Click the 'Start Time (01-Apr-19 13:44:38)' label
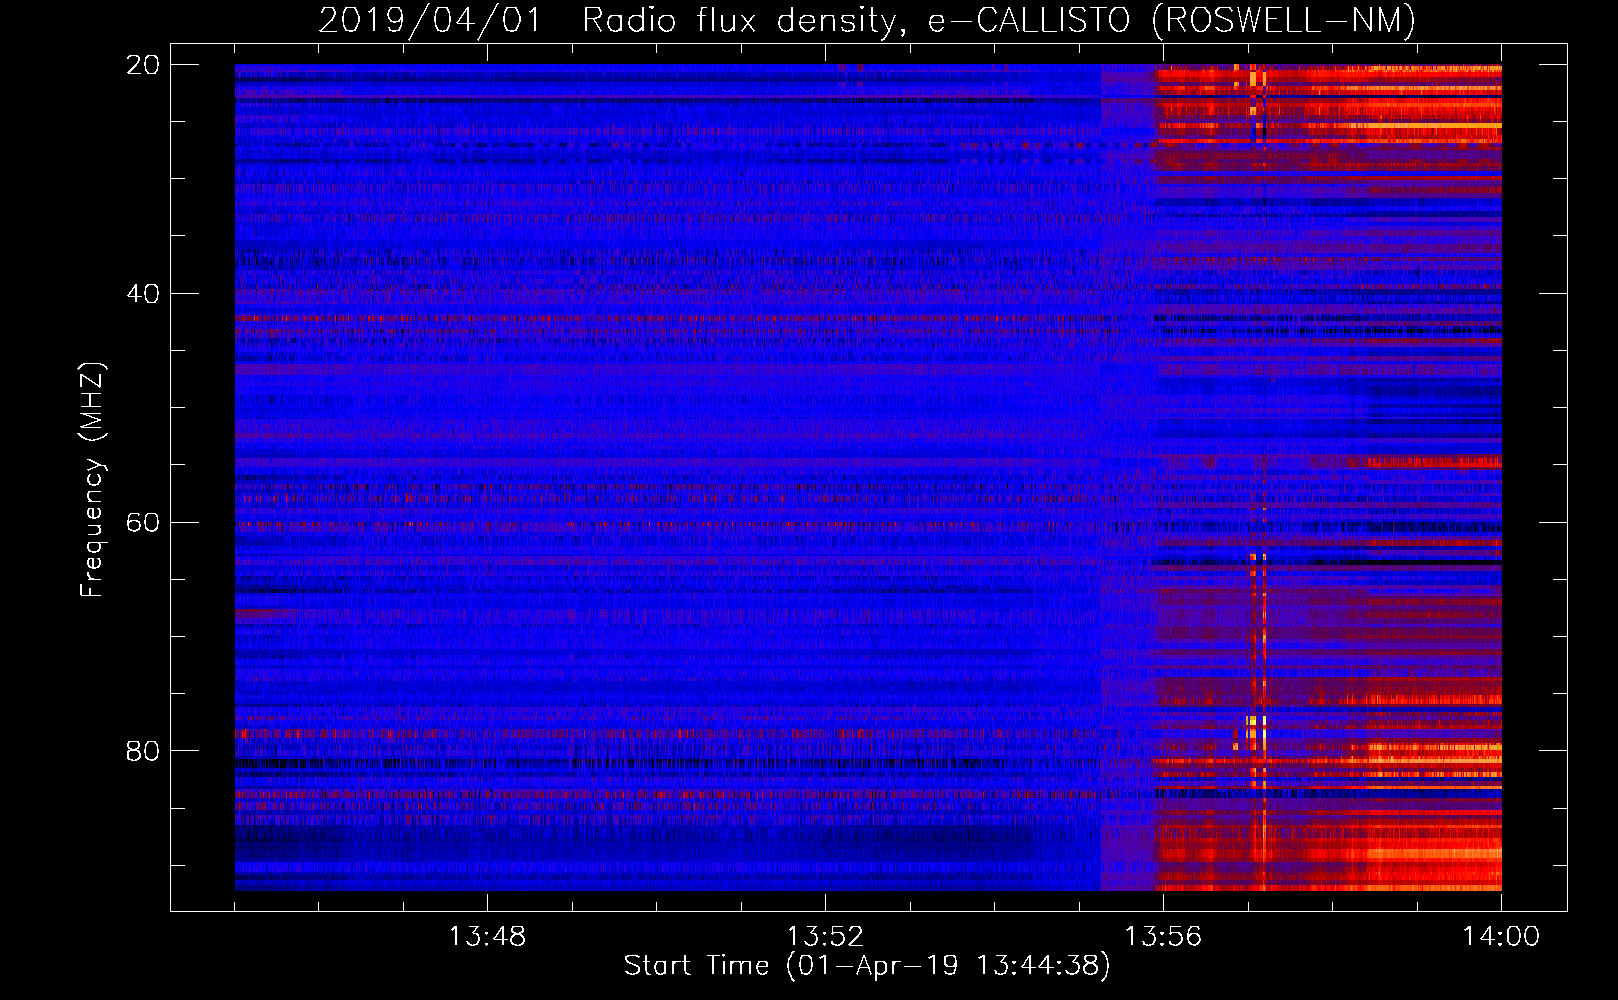Screen dimensions: 1618x1000 tap(867, 966)
